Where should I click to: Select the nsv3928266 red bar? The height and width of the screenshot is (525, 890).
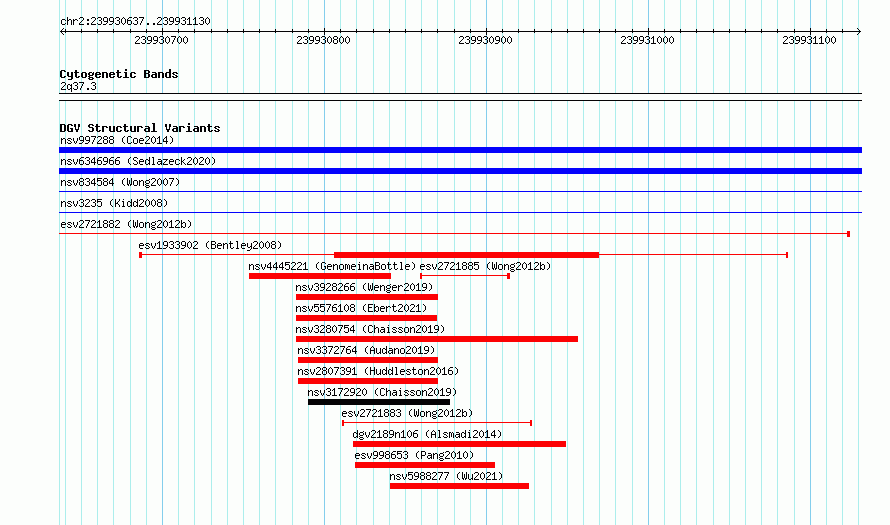[x=367, y=297]
